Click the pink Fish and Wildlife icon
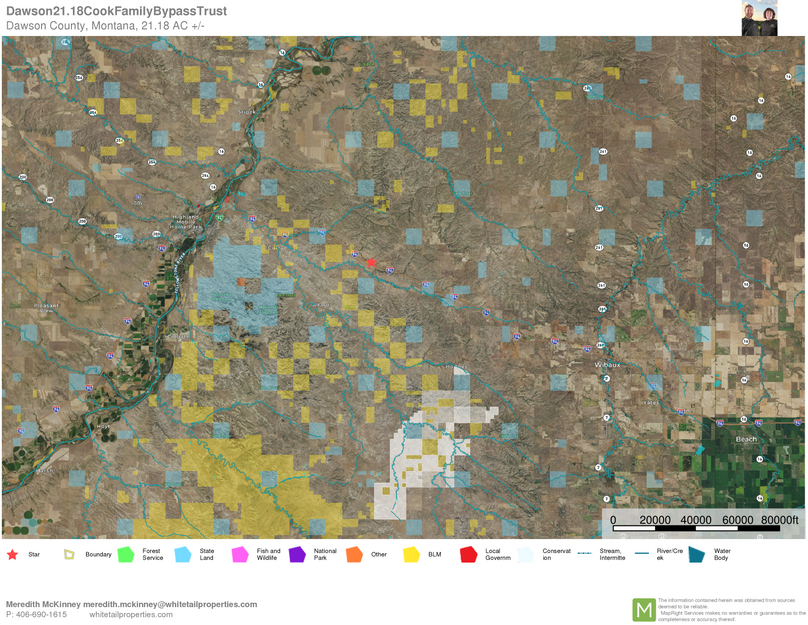808x625 pixels. (240, 554)
